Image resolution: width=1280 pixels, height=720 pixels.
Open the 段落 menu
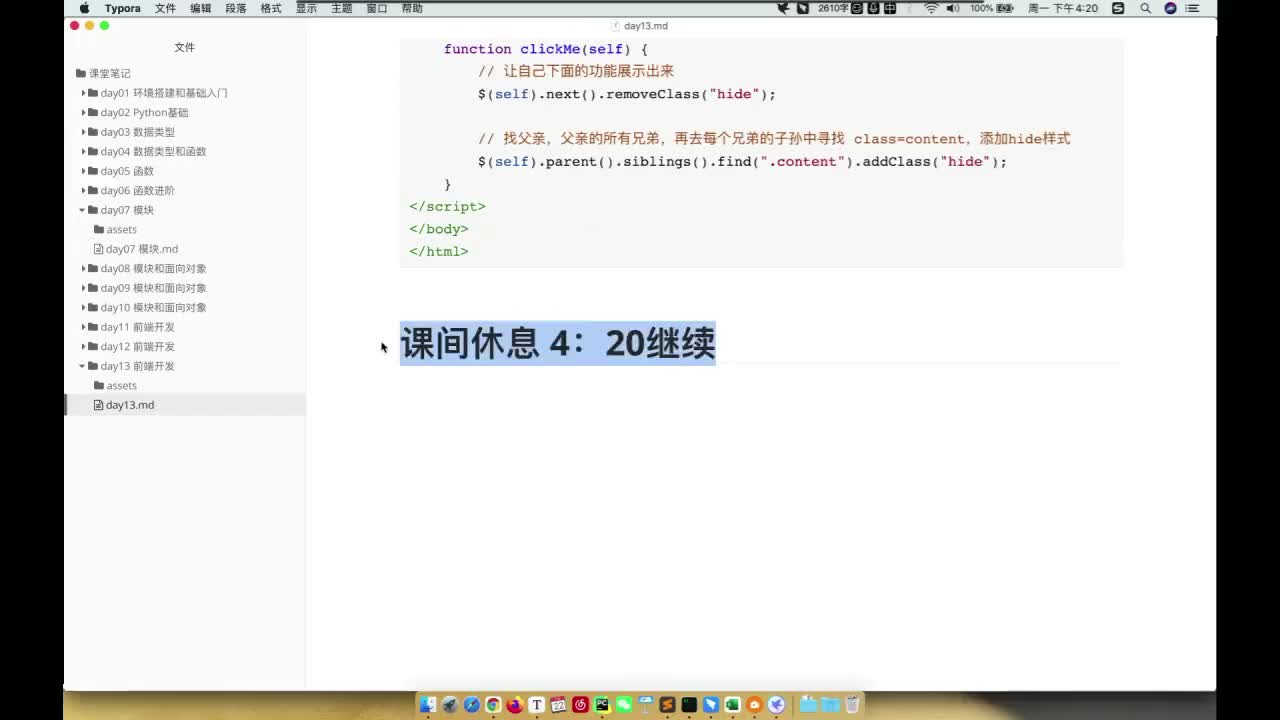pos(236,8)
